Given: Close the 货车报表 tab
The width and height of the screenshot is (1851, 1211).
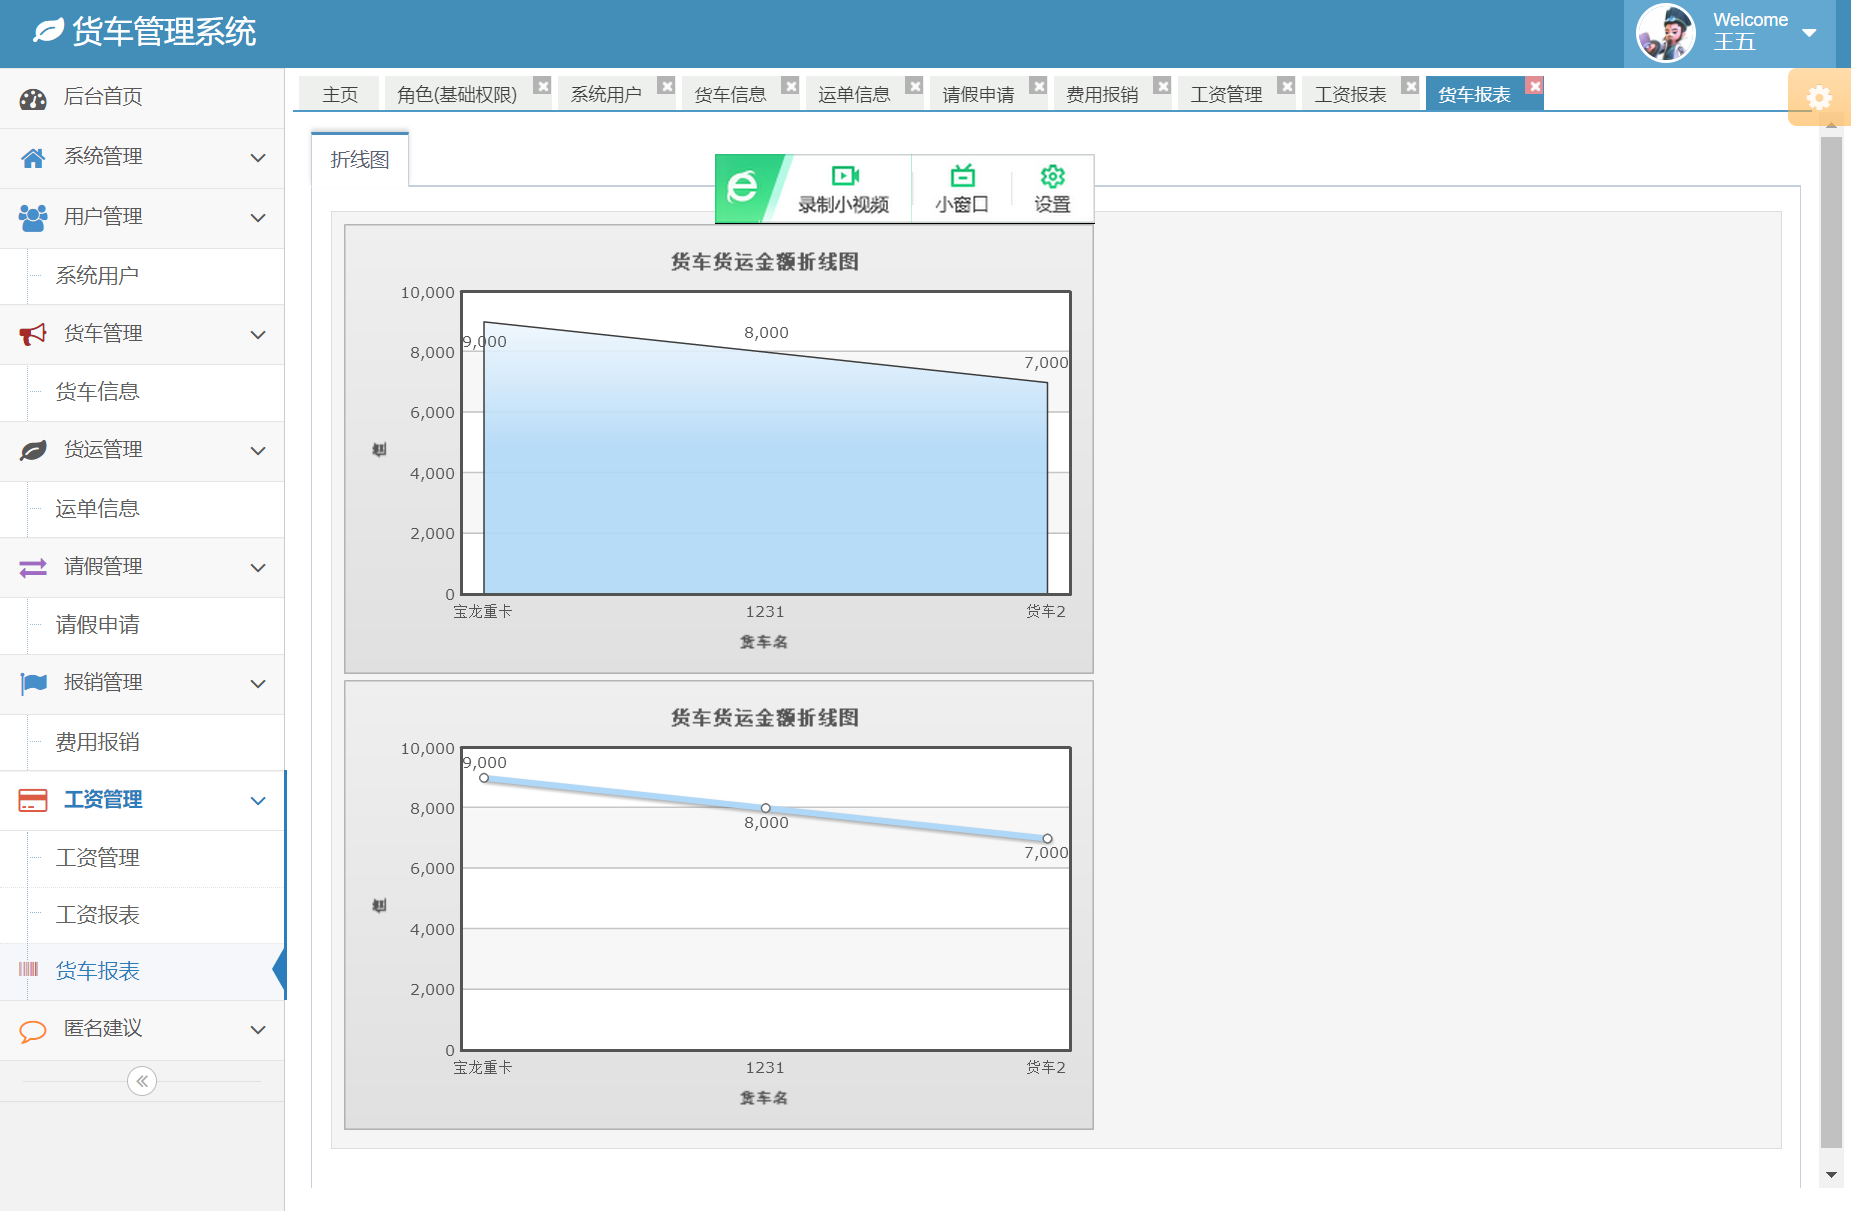Looking at the screenshot, I should 1535,86.
